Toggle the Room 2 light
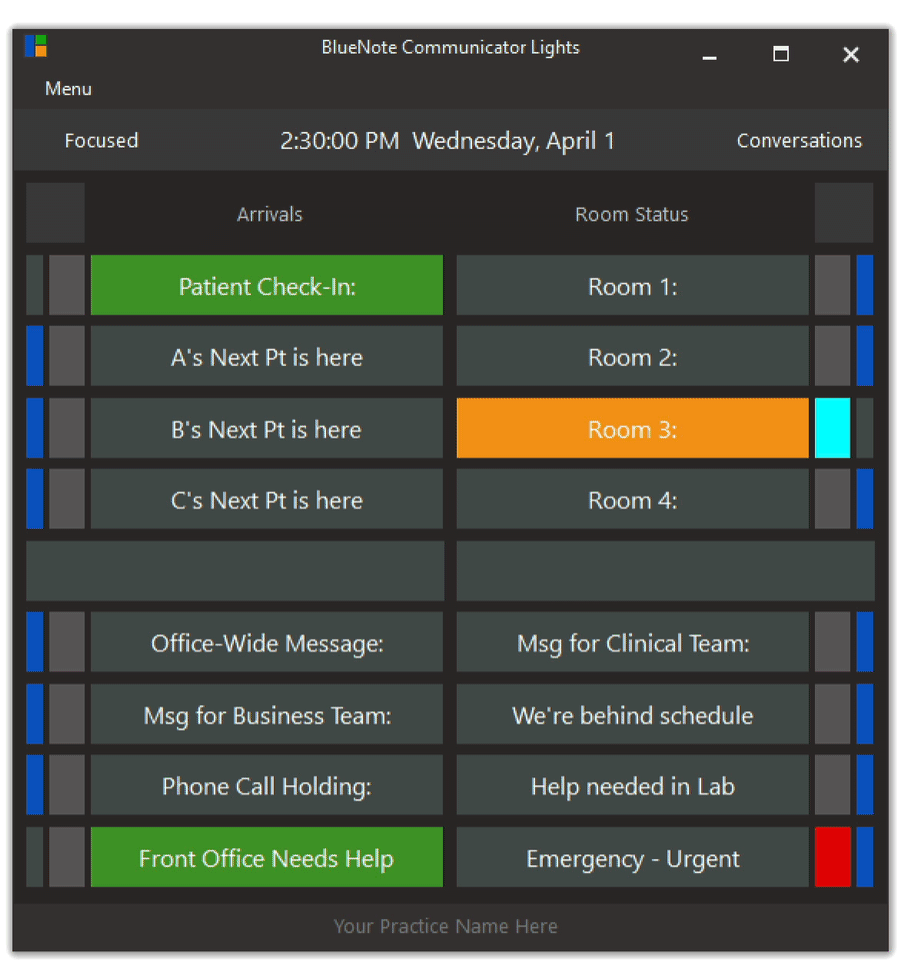This screenshot has height=976, width=900. (632, 356)
